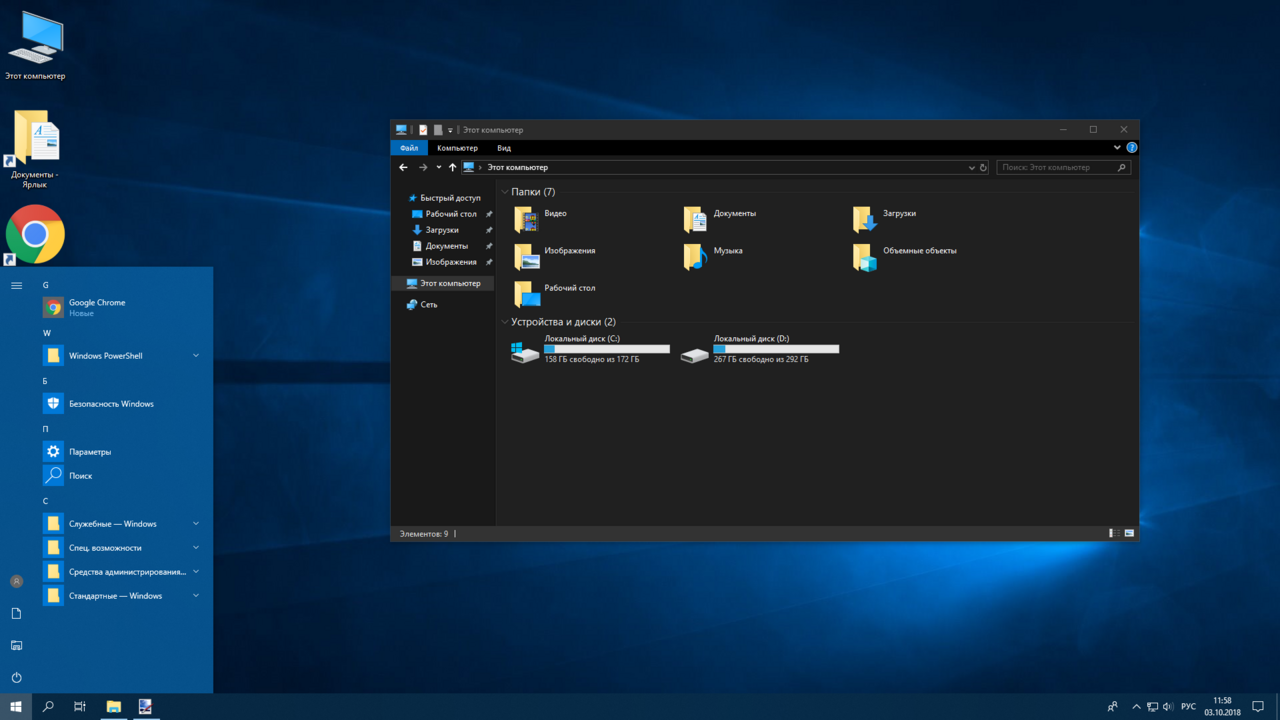Viewport: 1280px width, 720px height.
Task: Open File Explorer taskbar button
Action: (114, 707)
